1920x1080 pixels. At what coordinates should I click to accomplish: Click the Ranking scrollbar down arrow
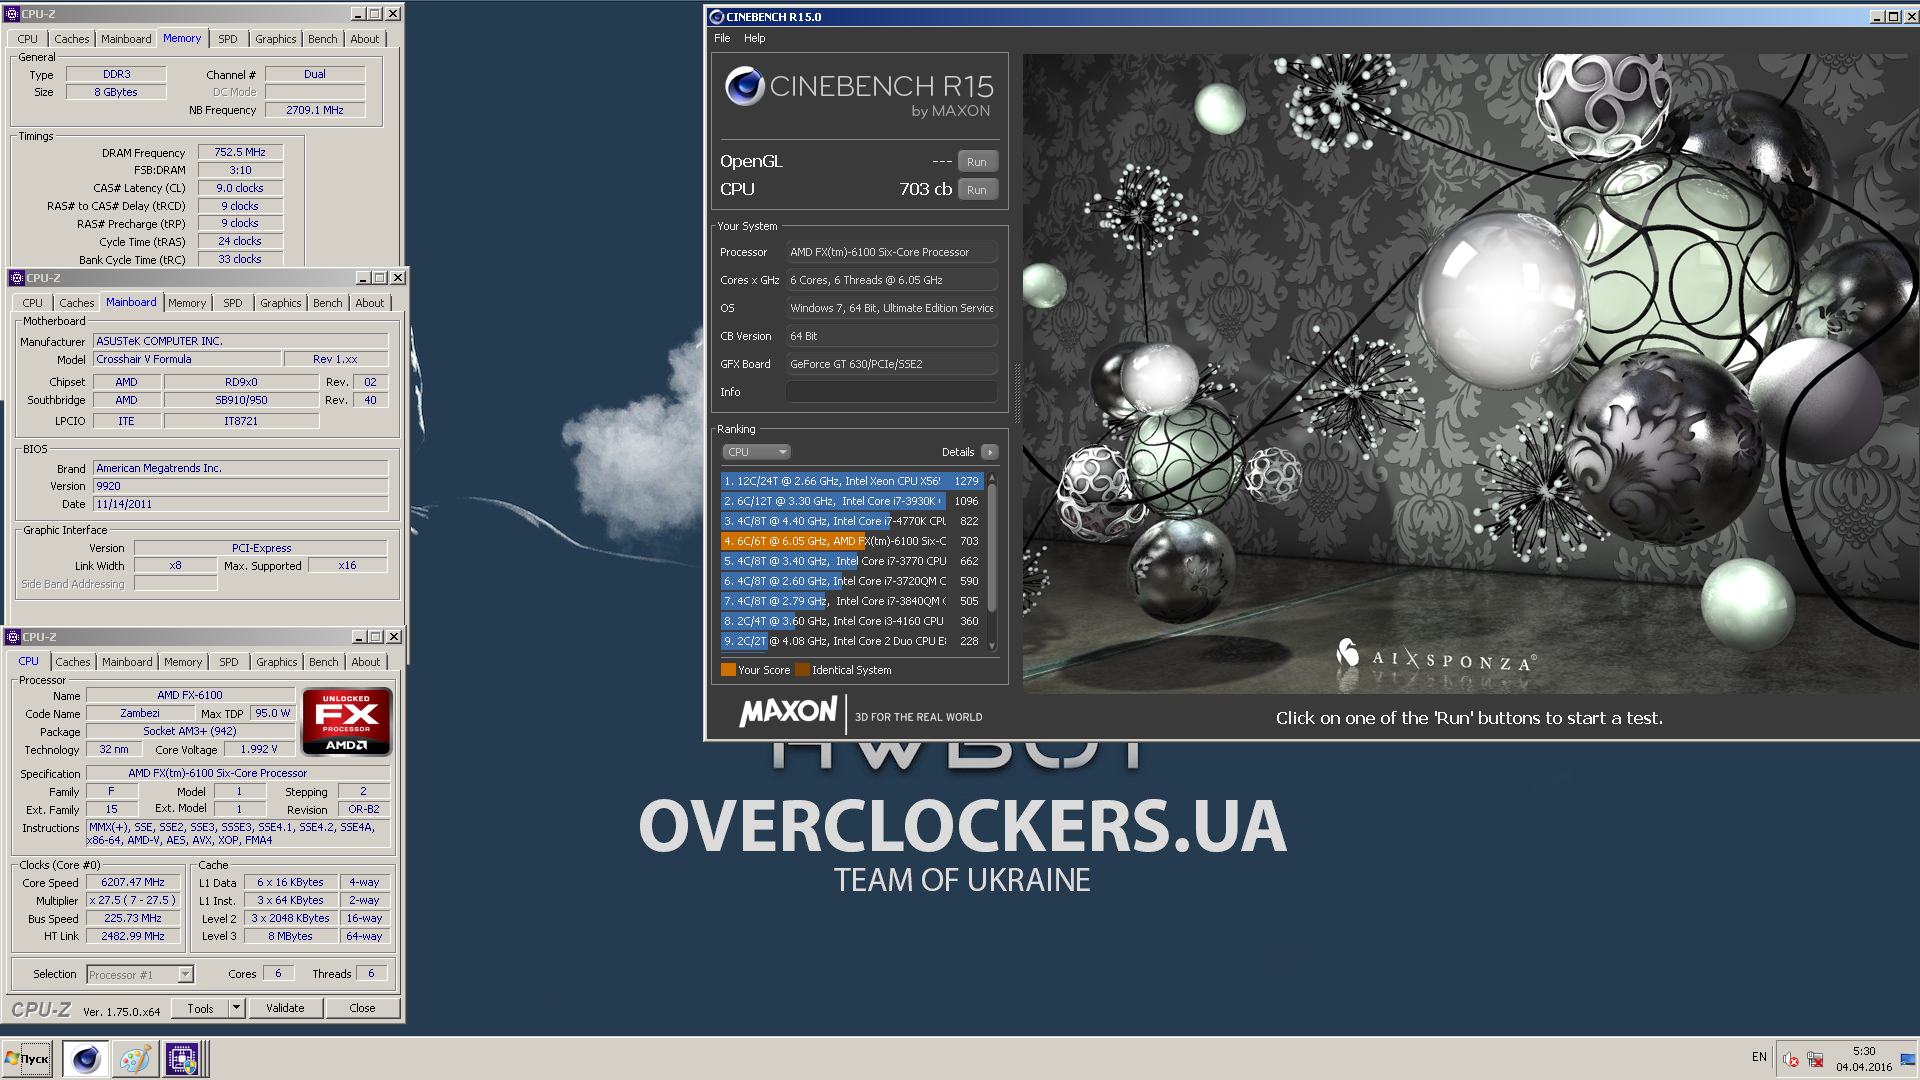[x=992, y=646]
